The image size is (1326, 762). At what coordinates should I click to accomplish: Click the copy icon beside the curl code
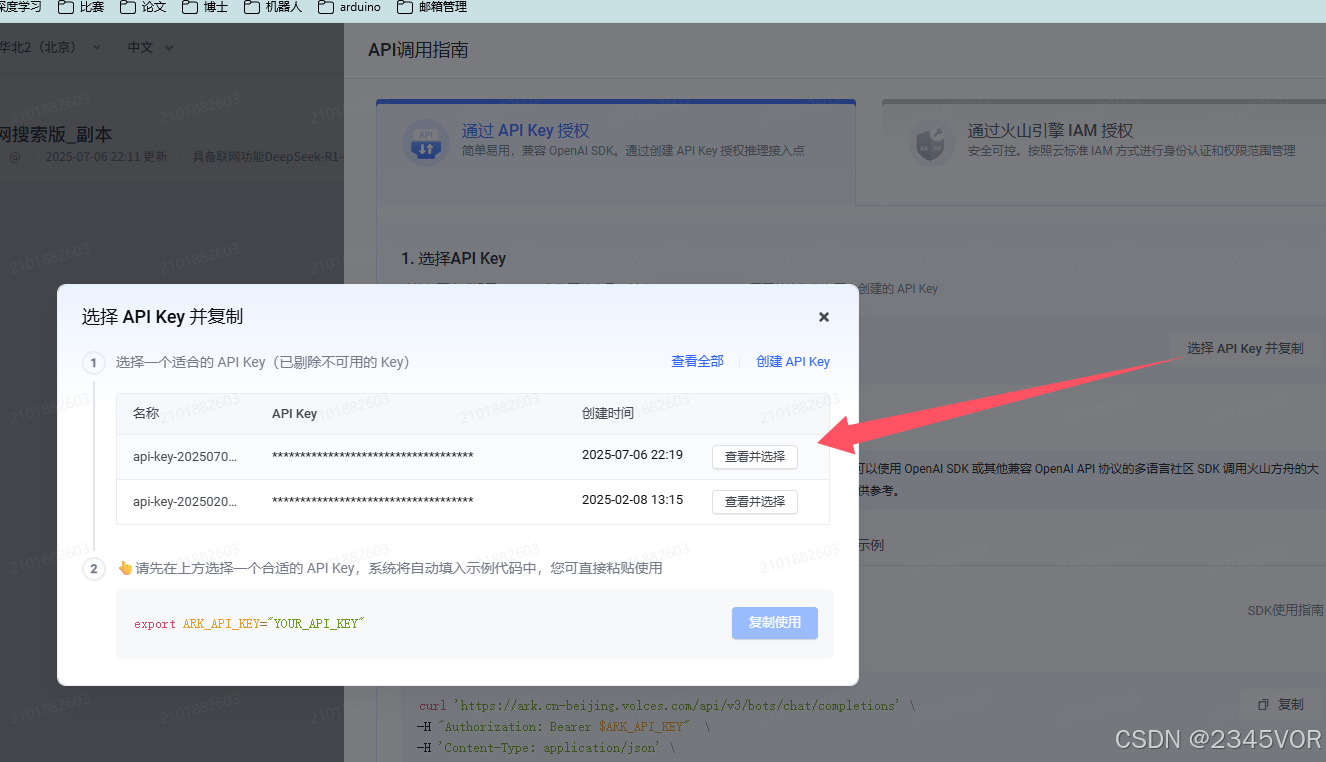tap(1264, 704)
